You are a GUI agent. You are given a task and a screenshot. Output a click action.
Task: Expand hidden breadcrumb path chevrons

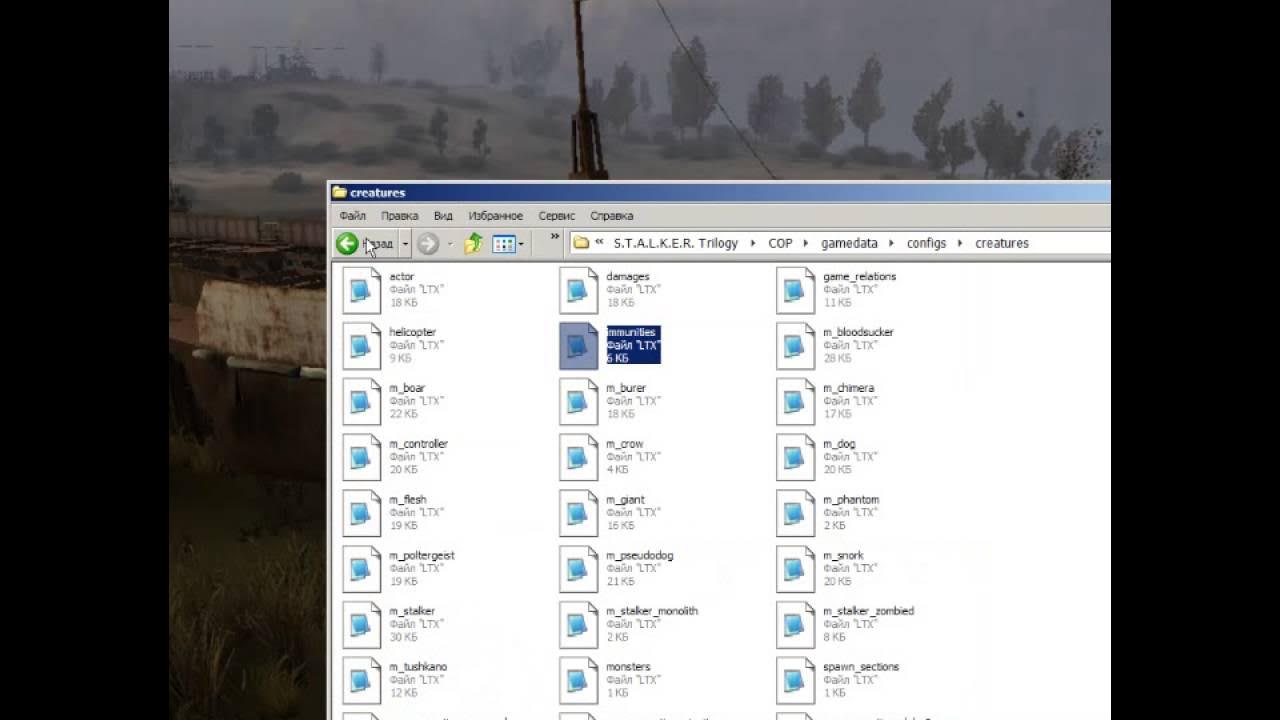click(x=599, y=243)
